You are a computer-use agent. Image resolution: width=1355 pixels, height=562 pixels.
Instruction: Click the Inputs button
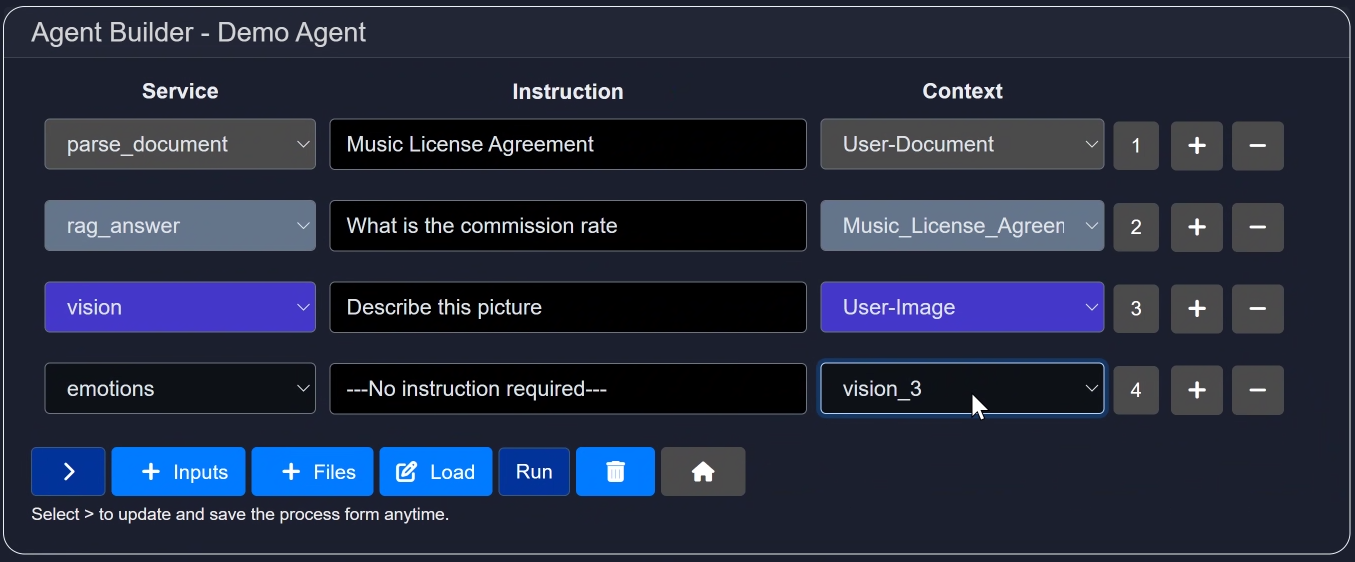pyautogui.click(x=178, y=472)
